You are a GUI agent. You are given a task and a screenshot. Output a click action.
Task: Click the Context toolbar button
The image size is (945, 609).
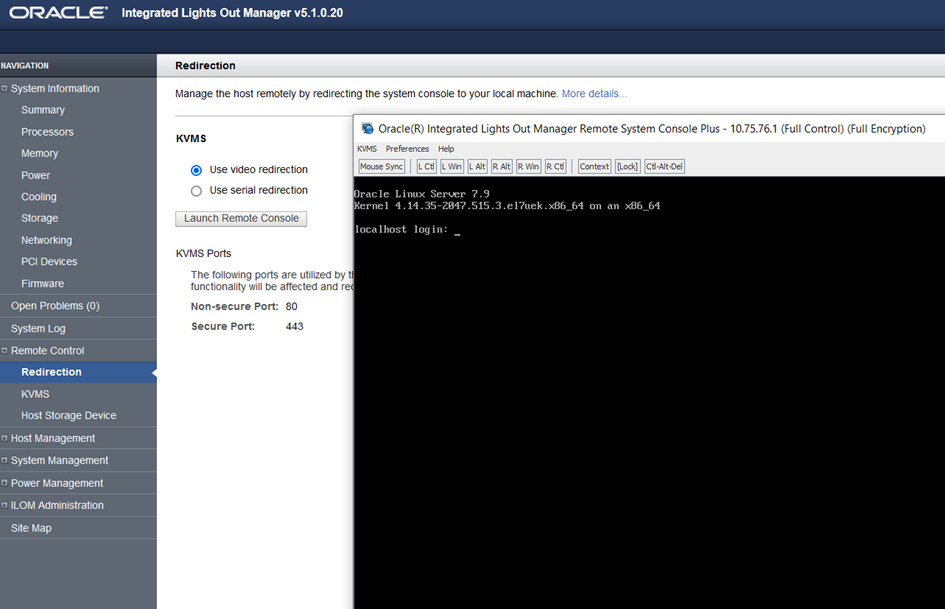tap(594, 166)
